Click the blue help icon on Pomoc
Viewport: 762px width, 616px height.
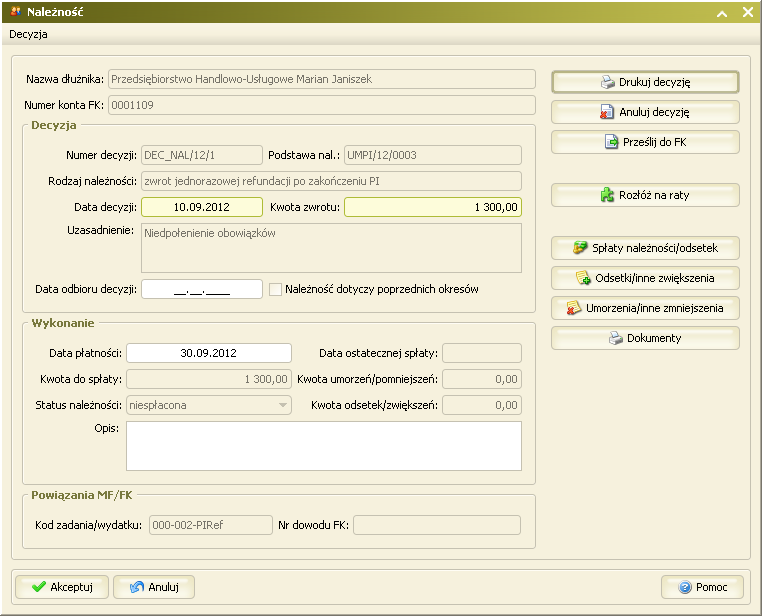[685, 587]
